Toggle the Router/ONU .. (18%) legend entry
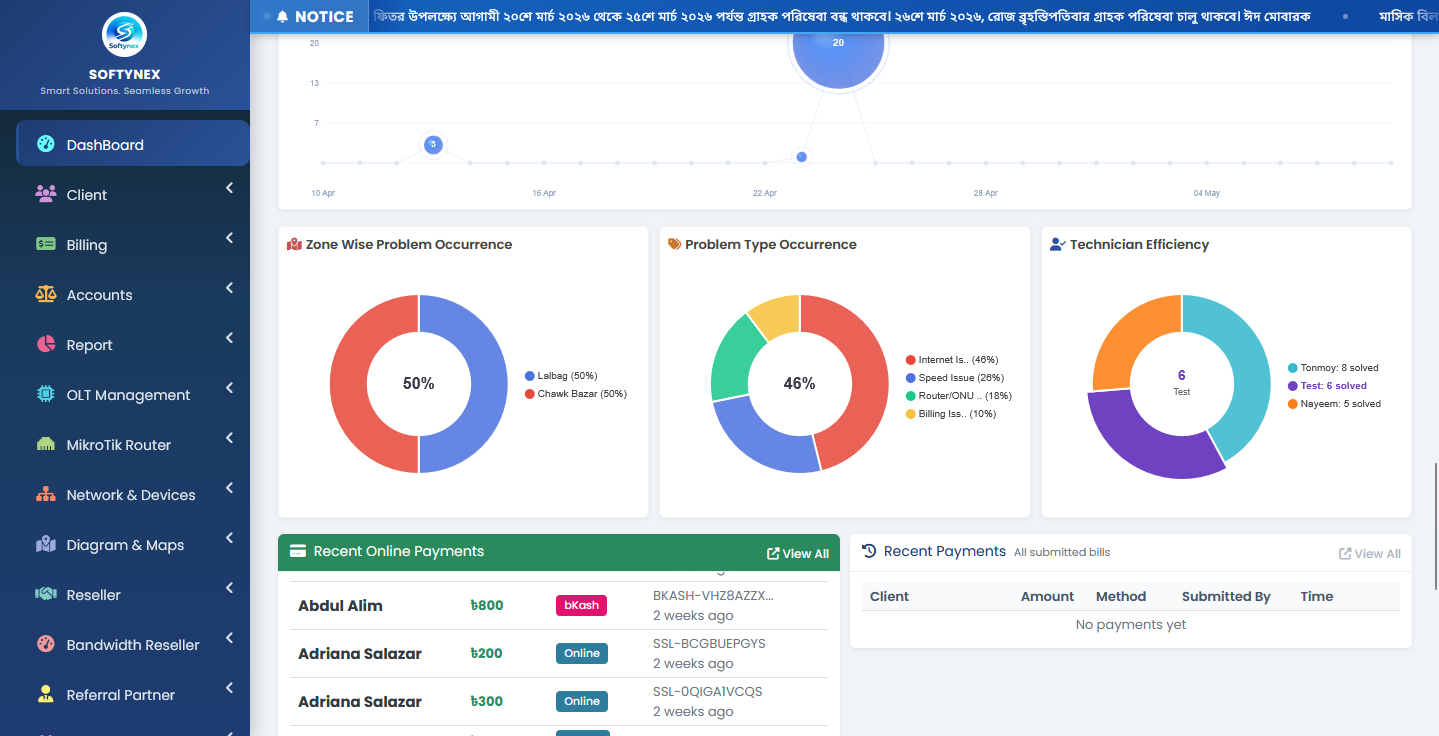The height and width of the screenshot is (736, 1439). [958, 396]
